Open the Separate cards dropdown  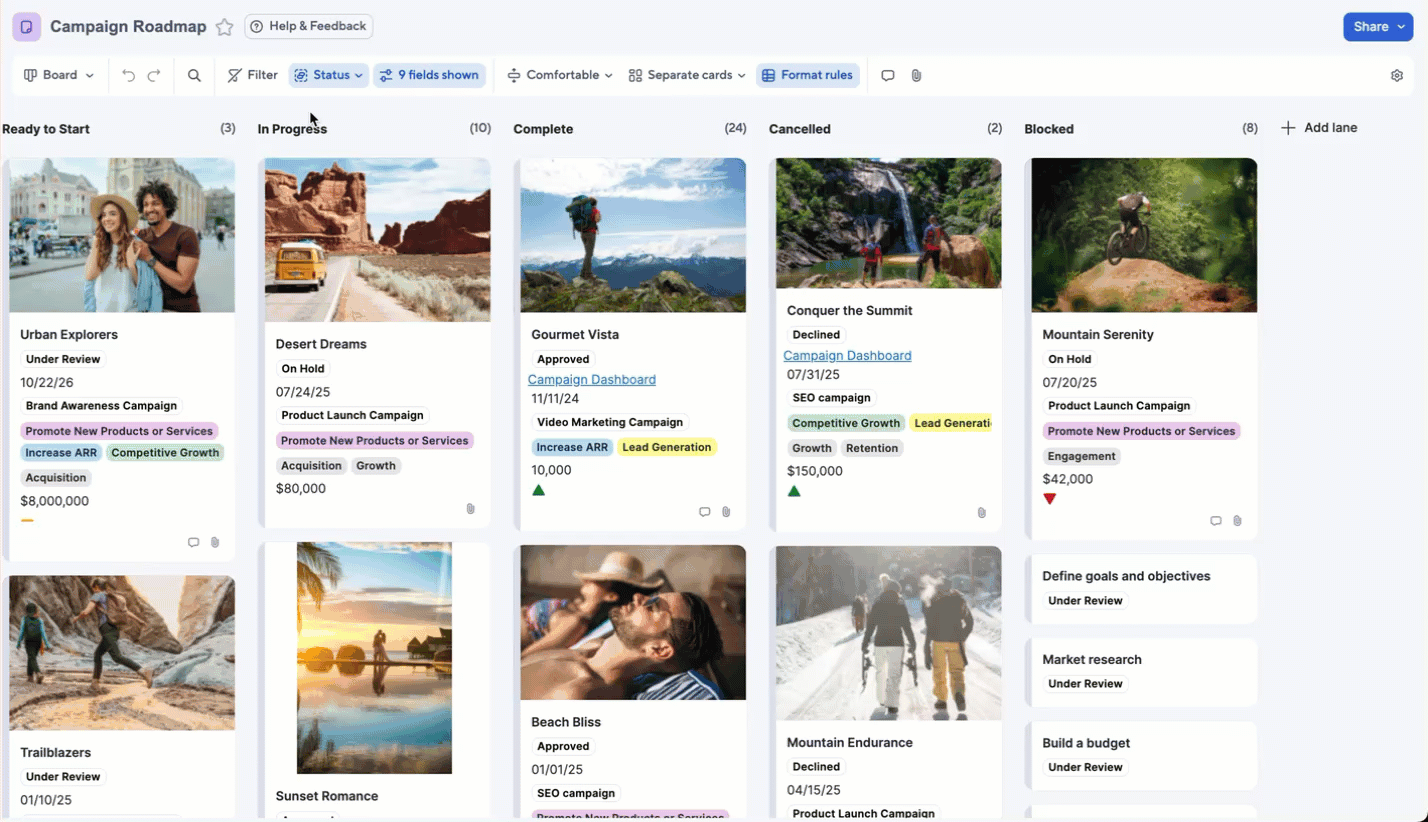686,75
